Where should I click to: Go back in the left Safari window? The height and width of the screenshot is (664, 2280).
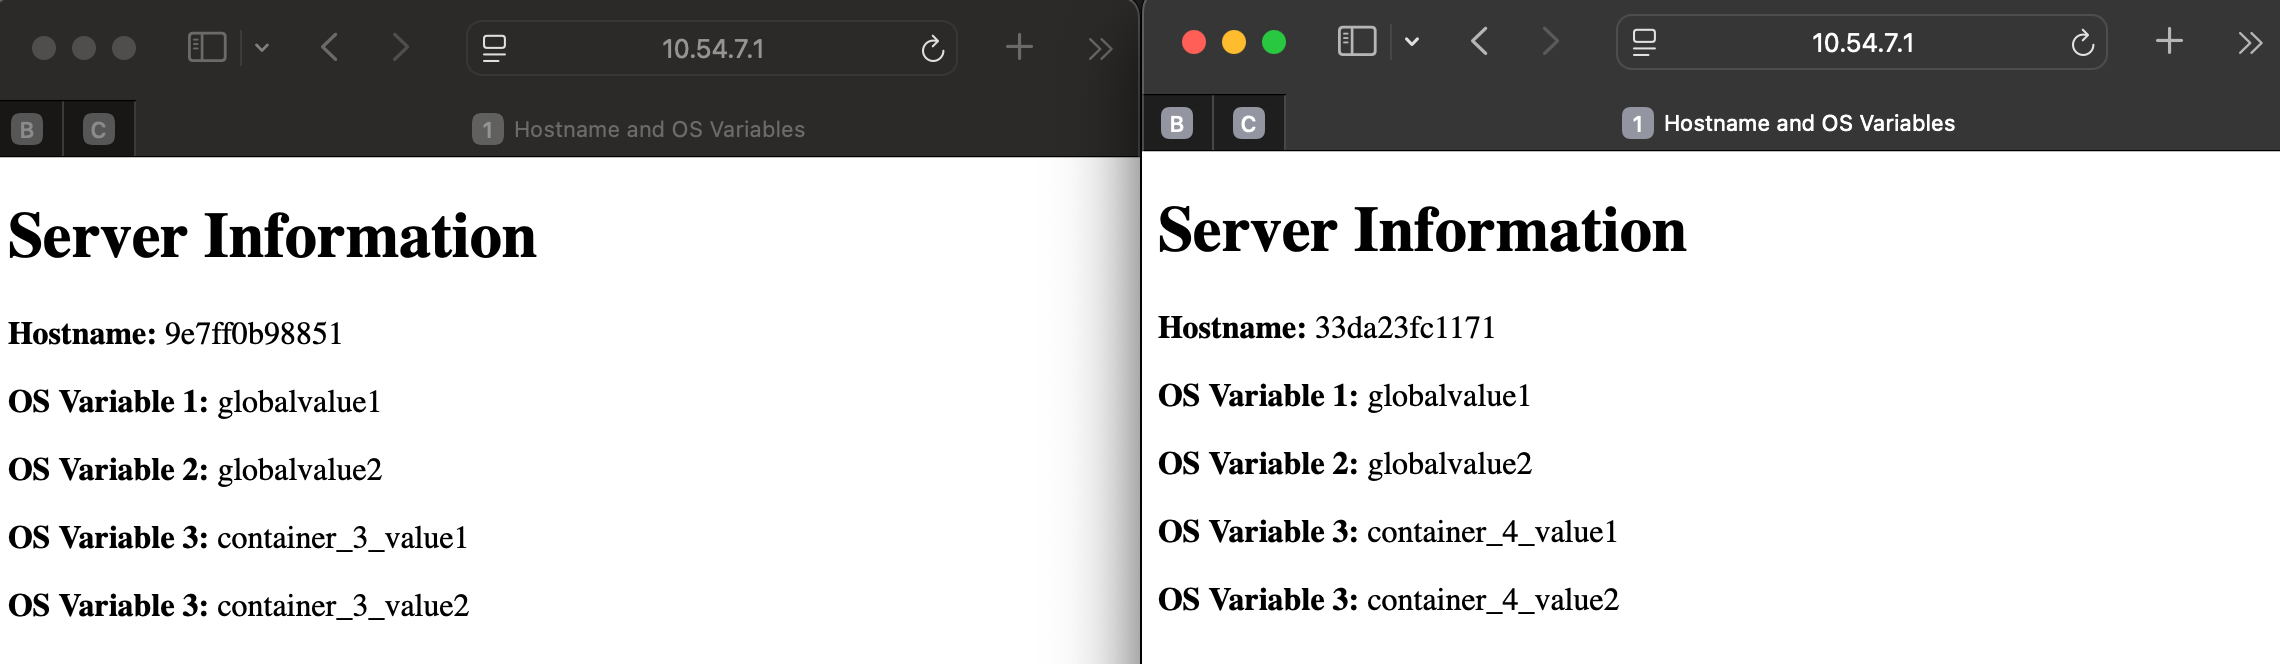pos(330,47)
